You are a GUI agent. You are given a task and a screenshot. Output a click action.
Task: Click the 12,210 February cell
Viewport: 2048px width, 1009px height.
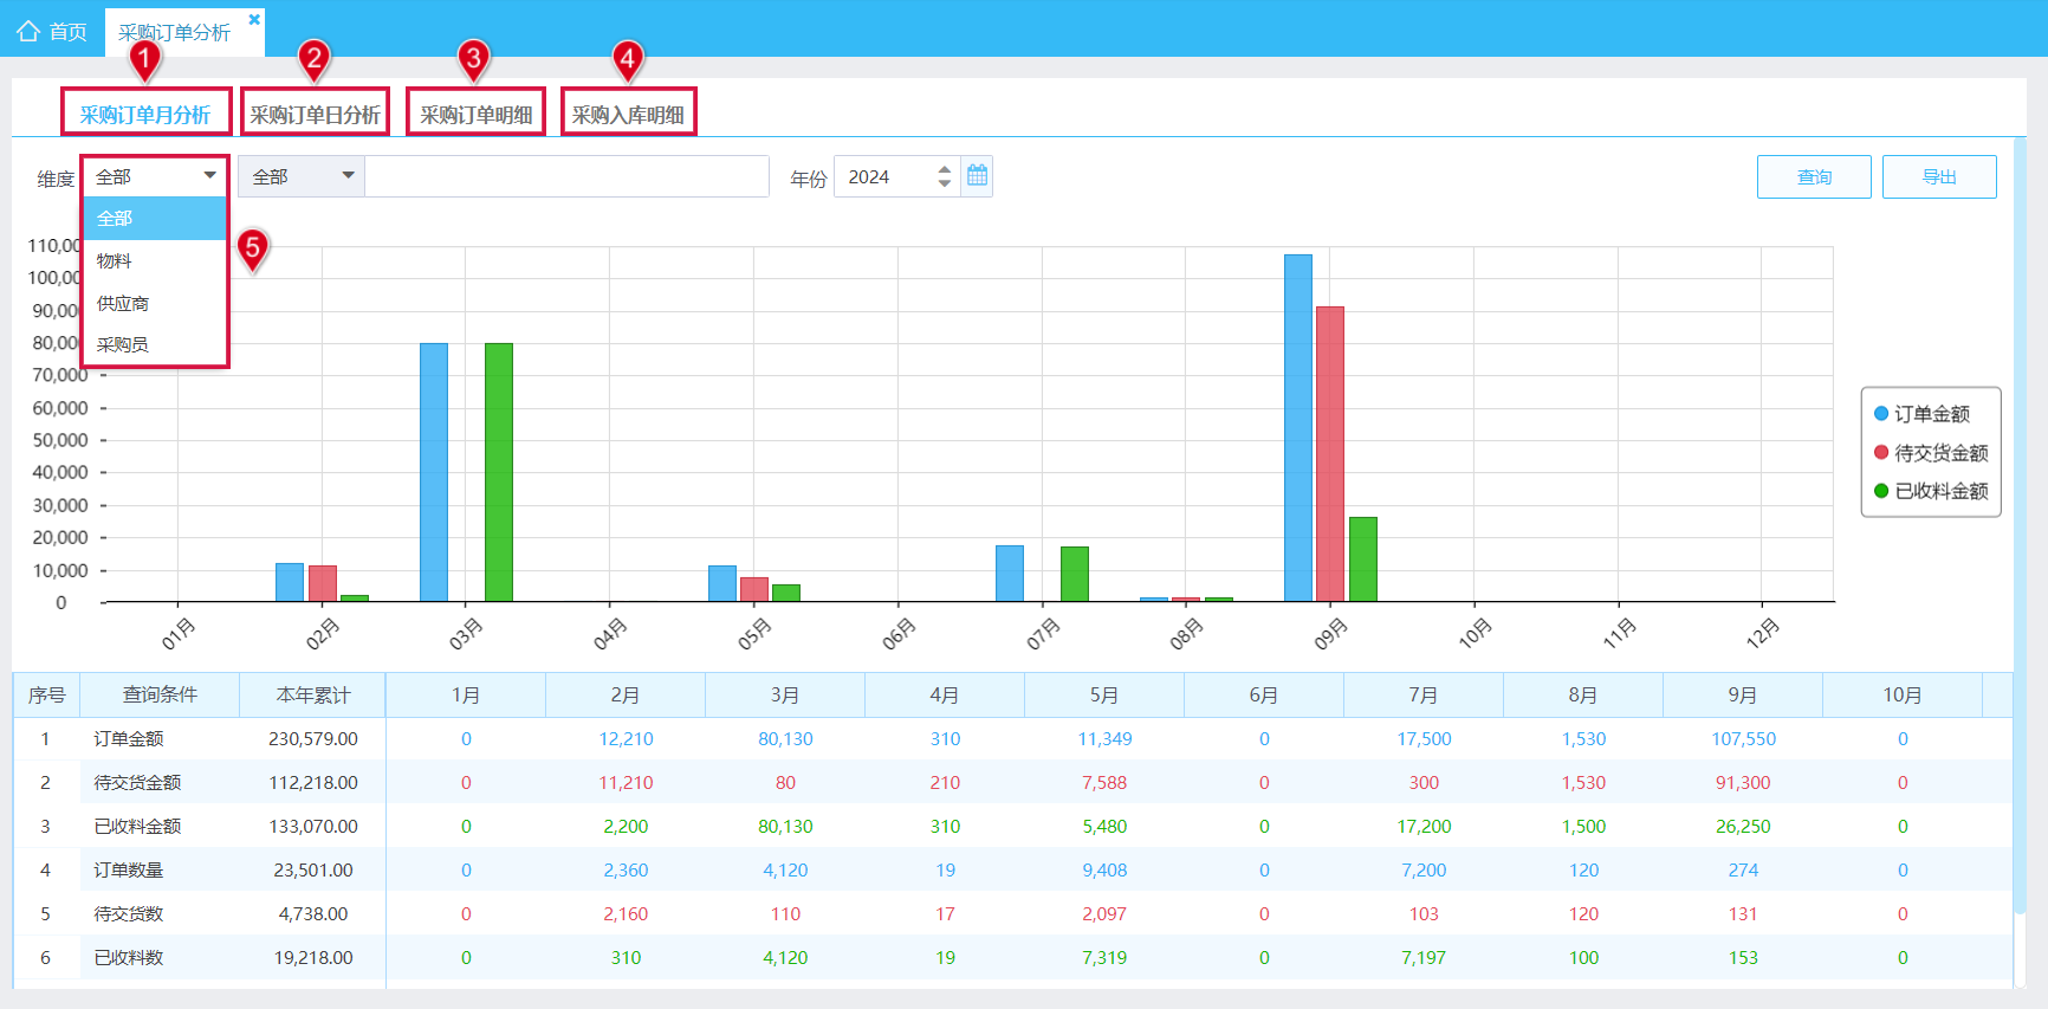626,739
